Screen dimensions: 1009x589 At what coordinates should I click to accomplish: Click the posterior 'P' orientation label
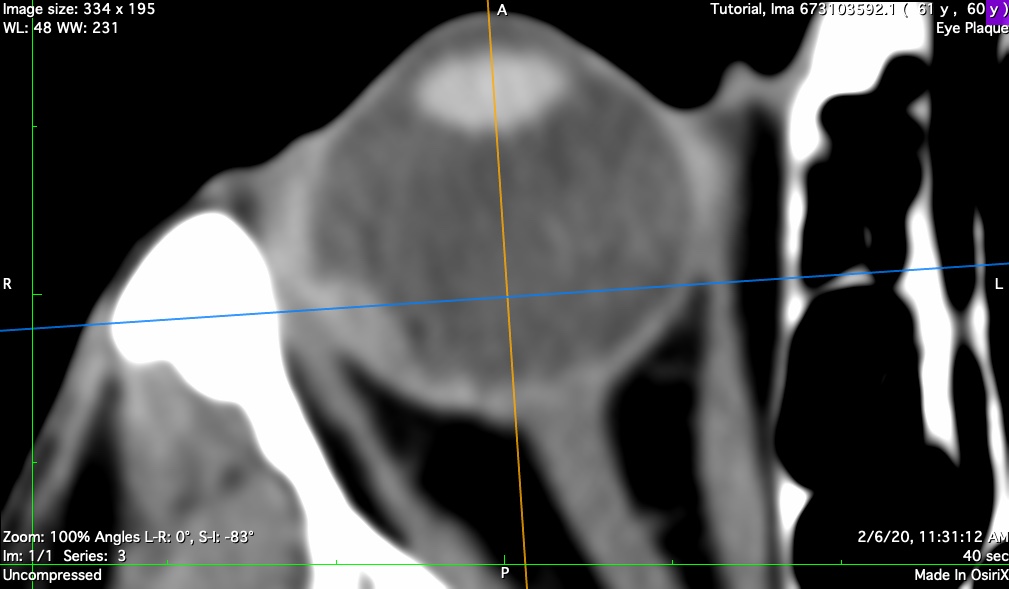505,573
